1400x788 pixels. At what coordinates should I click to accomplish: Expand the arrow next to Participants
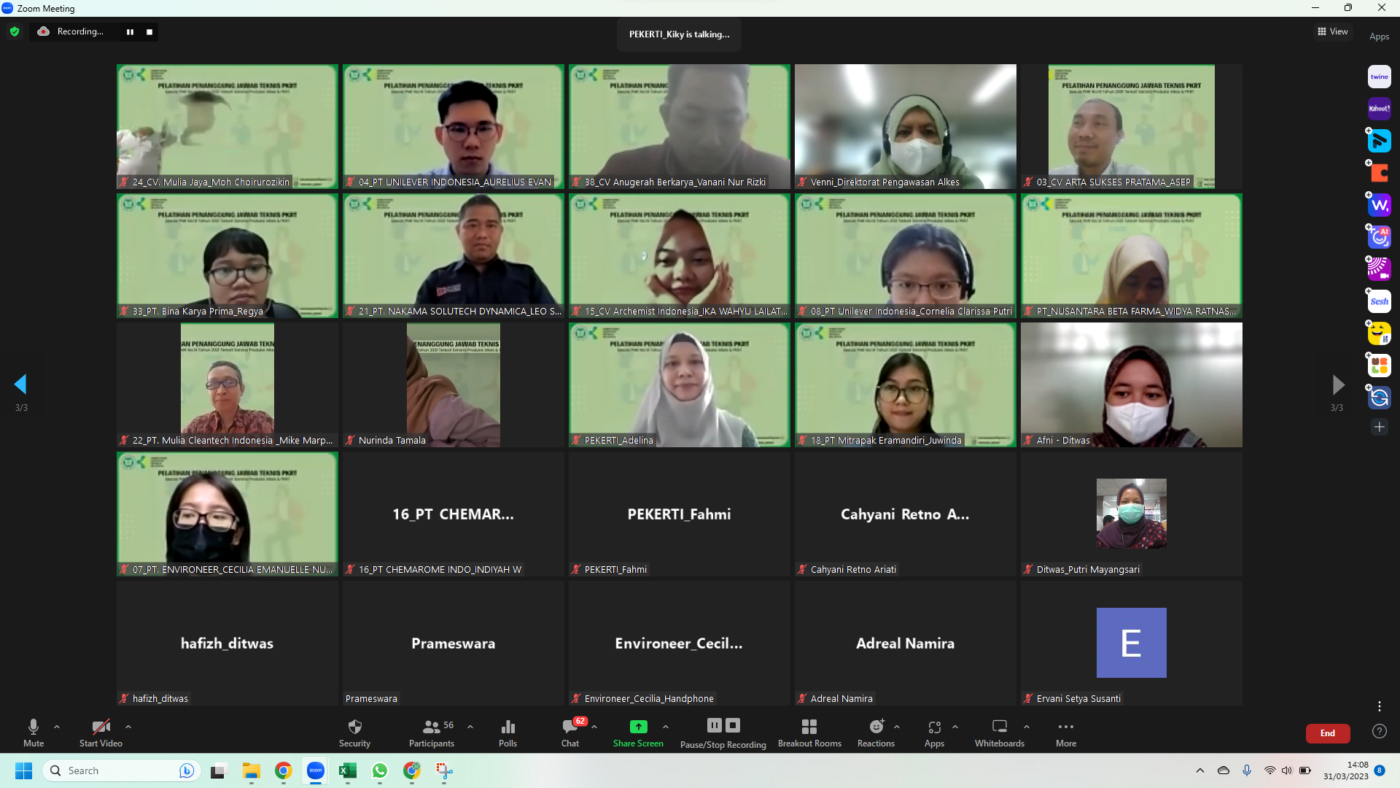(x=470, y=727)
